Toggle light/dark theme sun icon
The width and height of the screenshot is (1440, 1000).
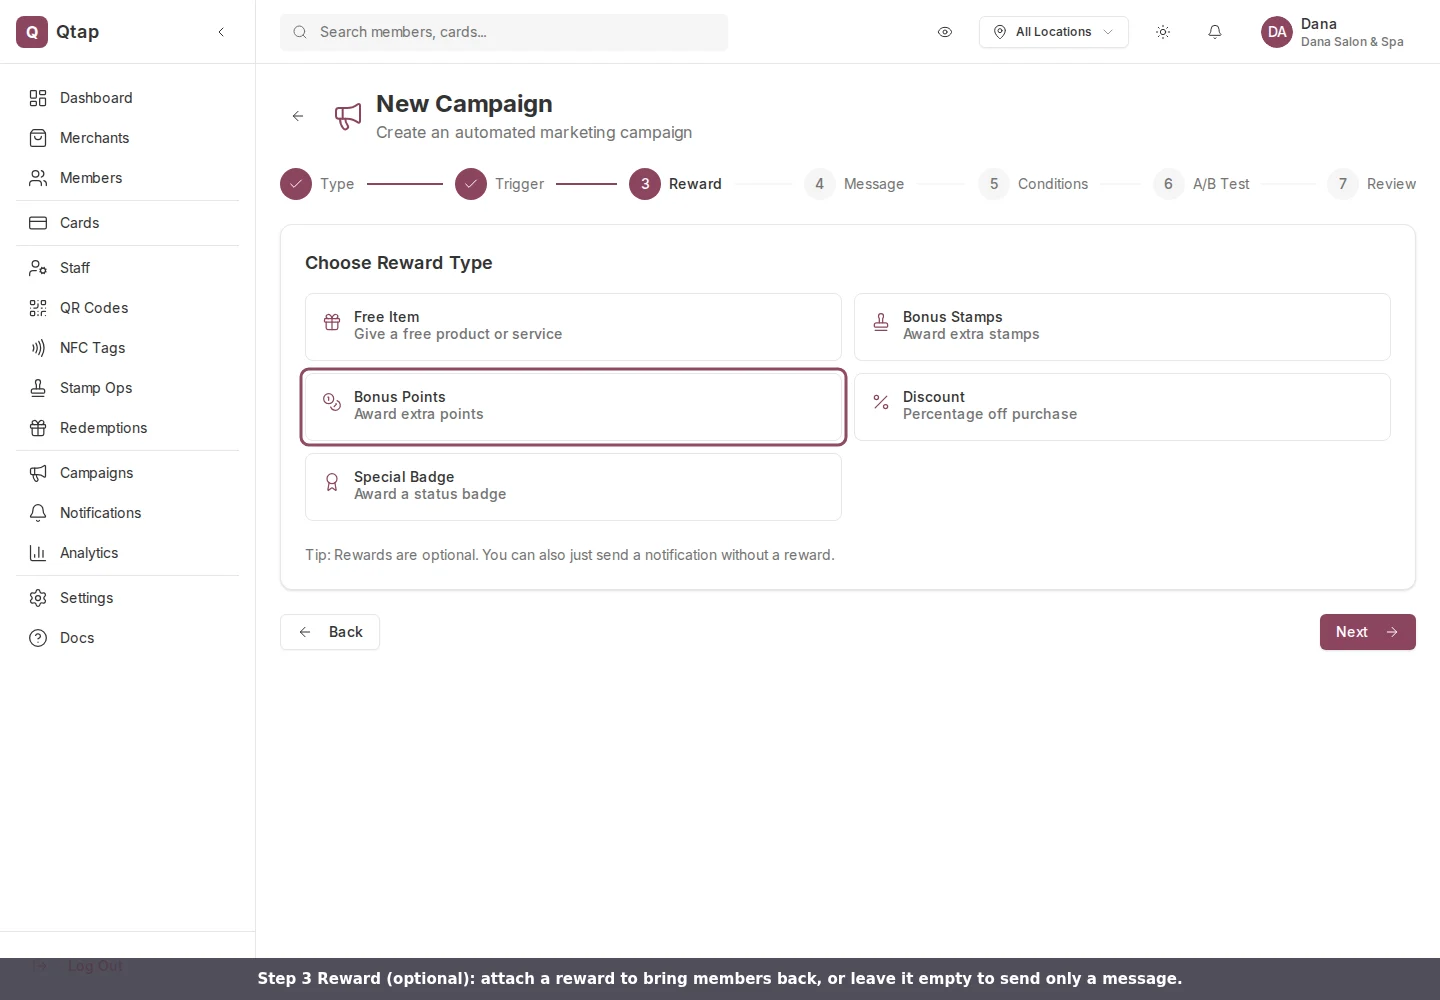(x=1163, y=32)
